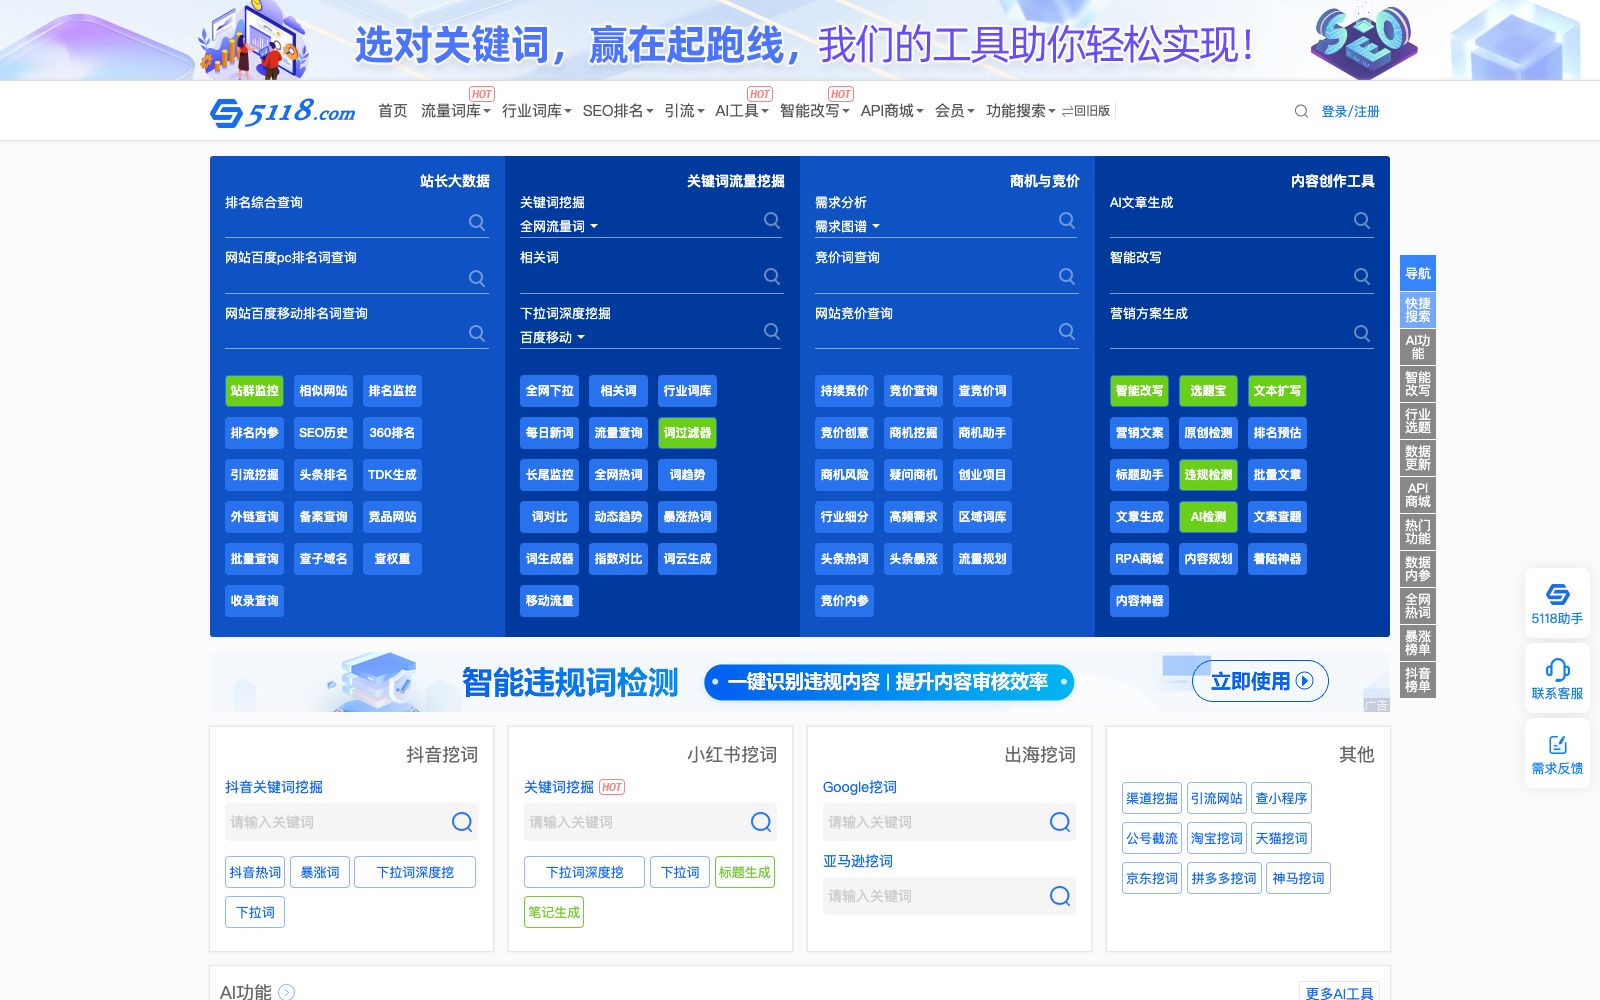Click search icon for AI文章生成
This screenshot has width=1600, height=1000.
pyautogui.click(x=1362, y=220)
